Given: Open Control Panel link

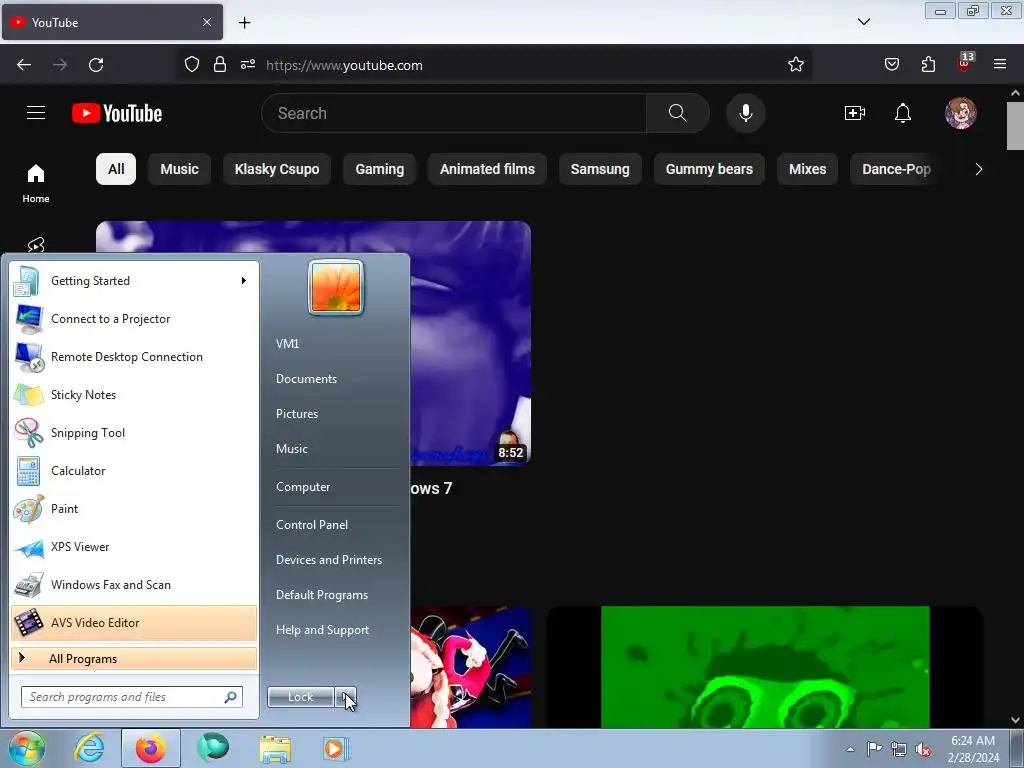Looking at the screenshot, I should pos(312,524).
